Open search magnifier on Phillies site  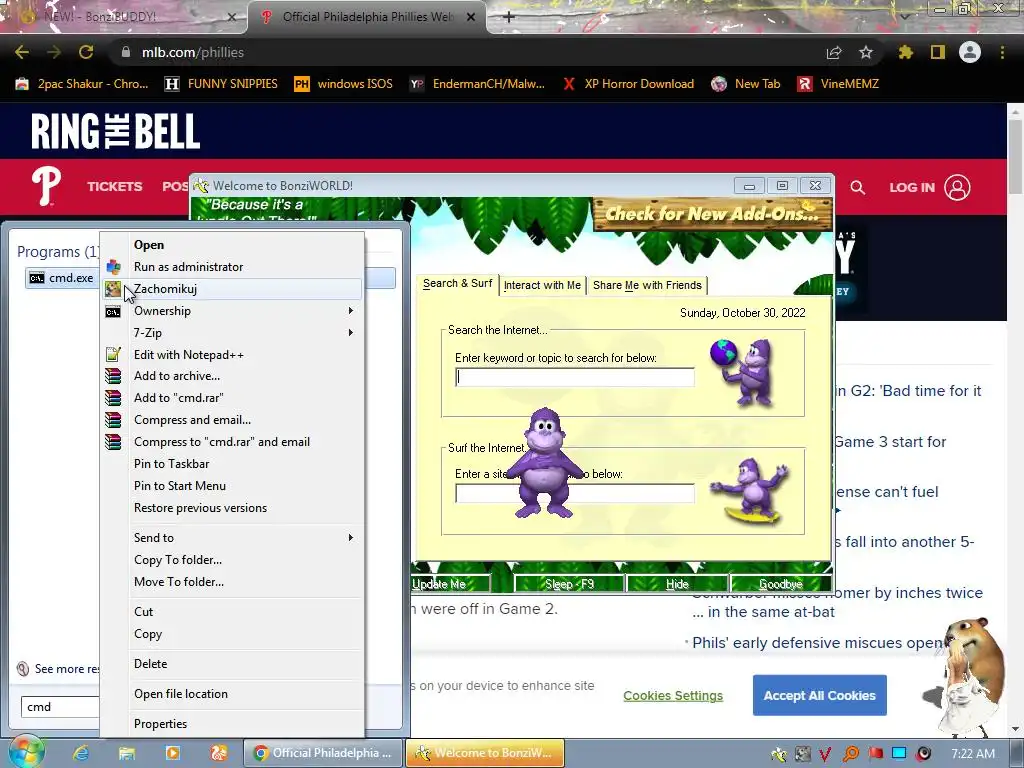[x=857, y=187]
